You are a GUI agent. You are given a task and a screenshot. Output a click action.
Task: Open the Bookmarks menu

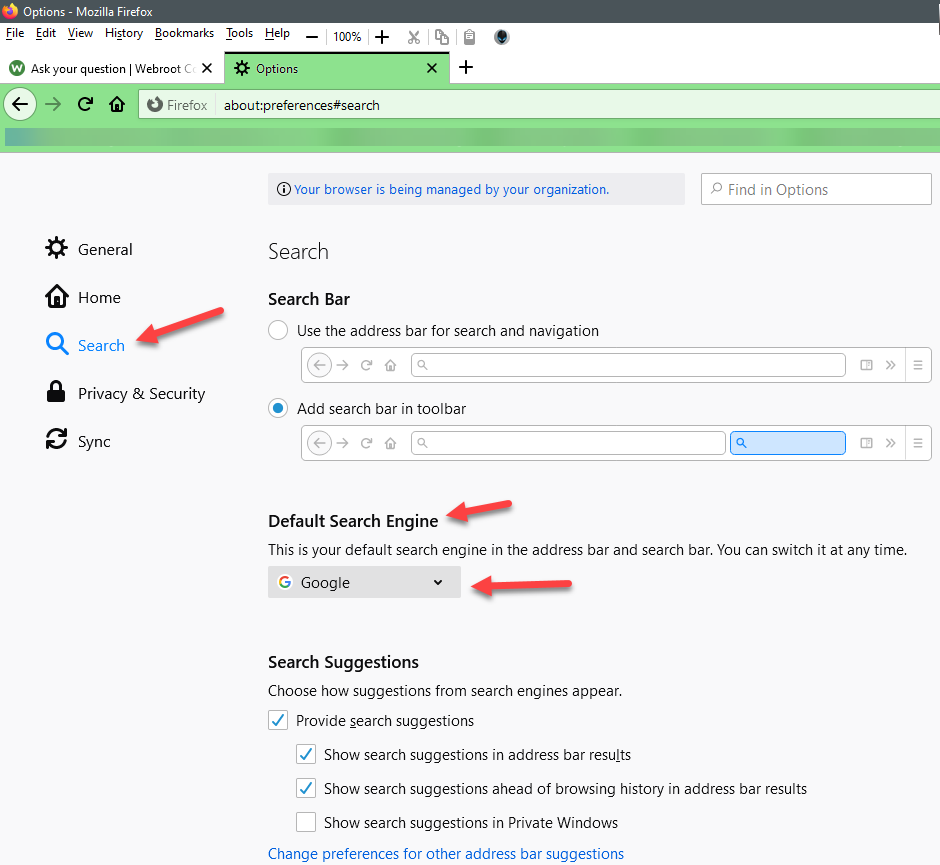pyautogui.click(x=184, y=34)
